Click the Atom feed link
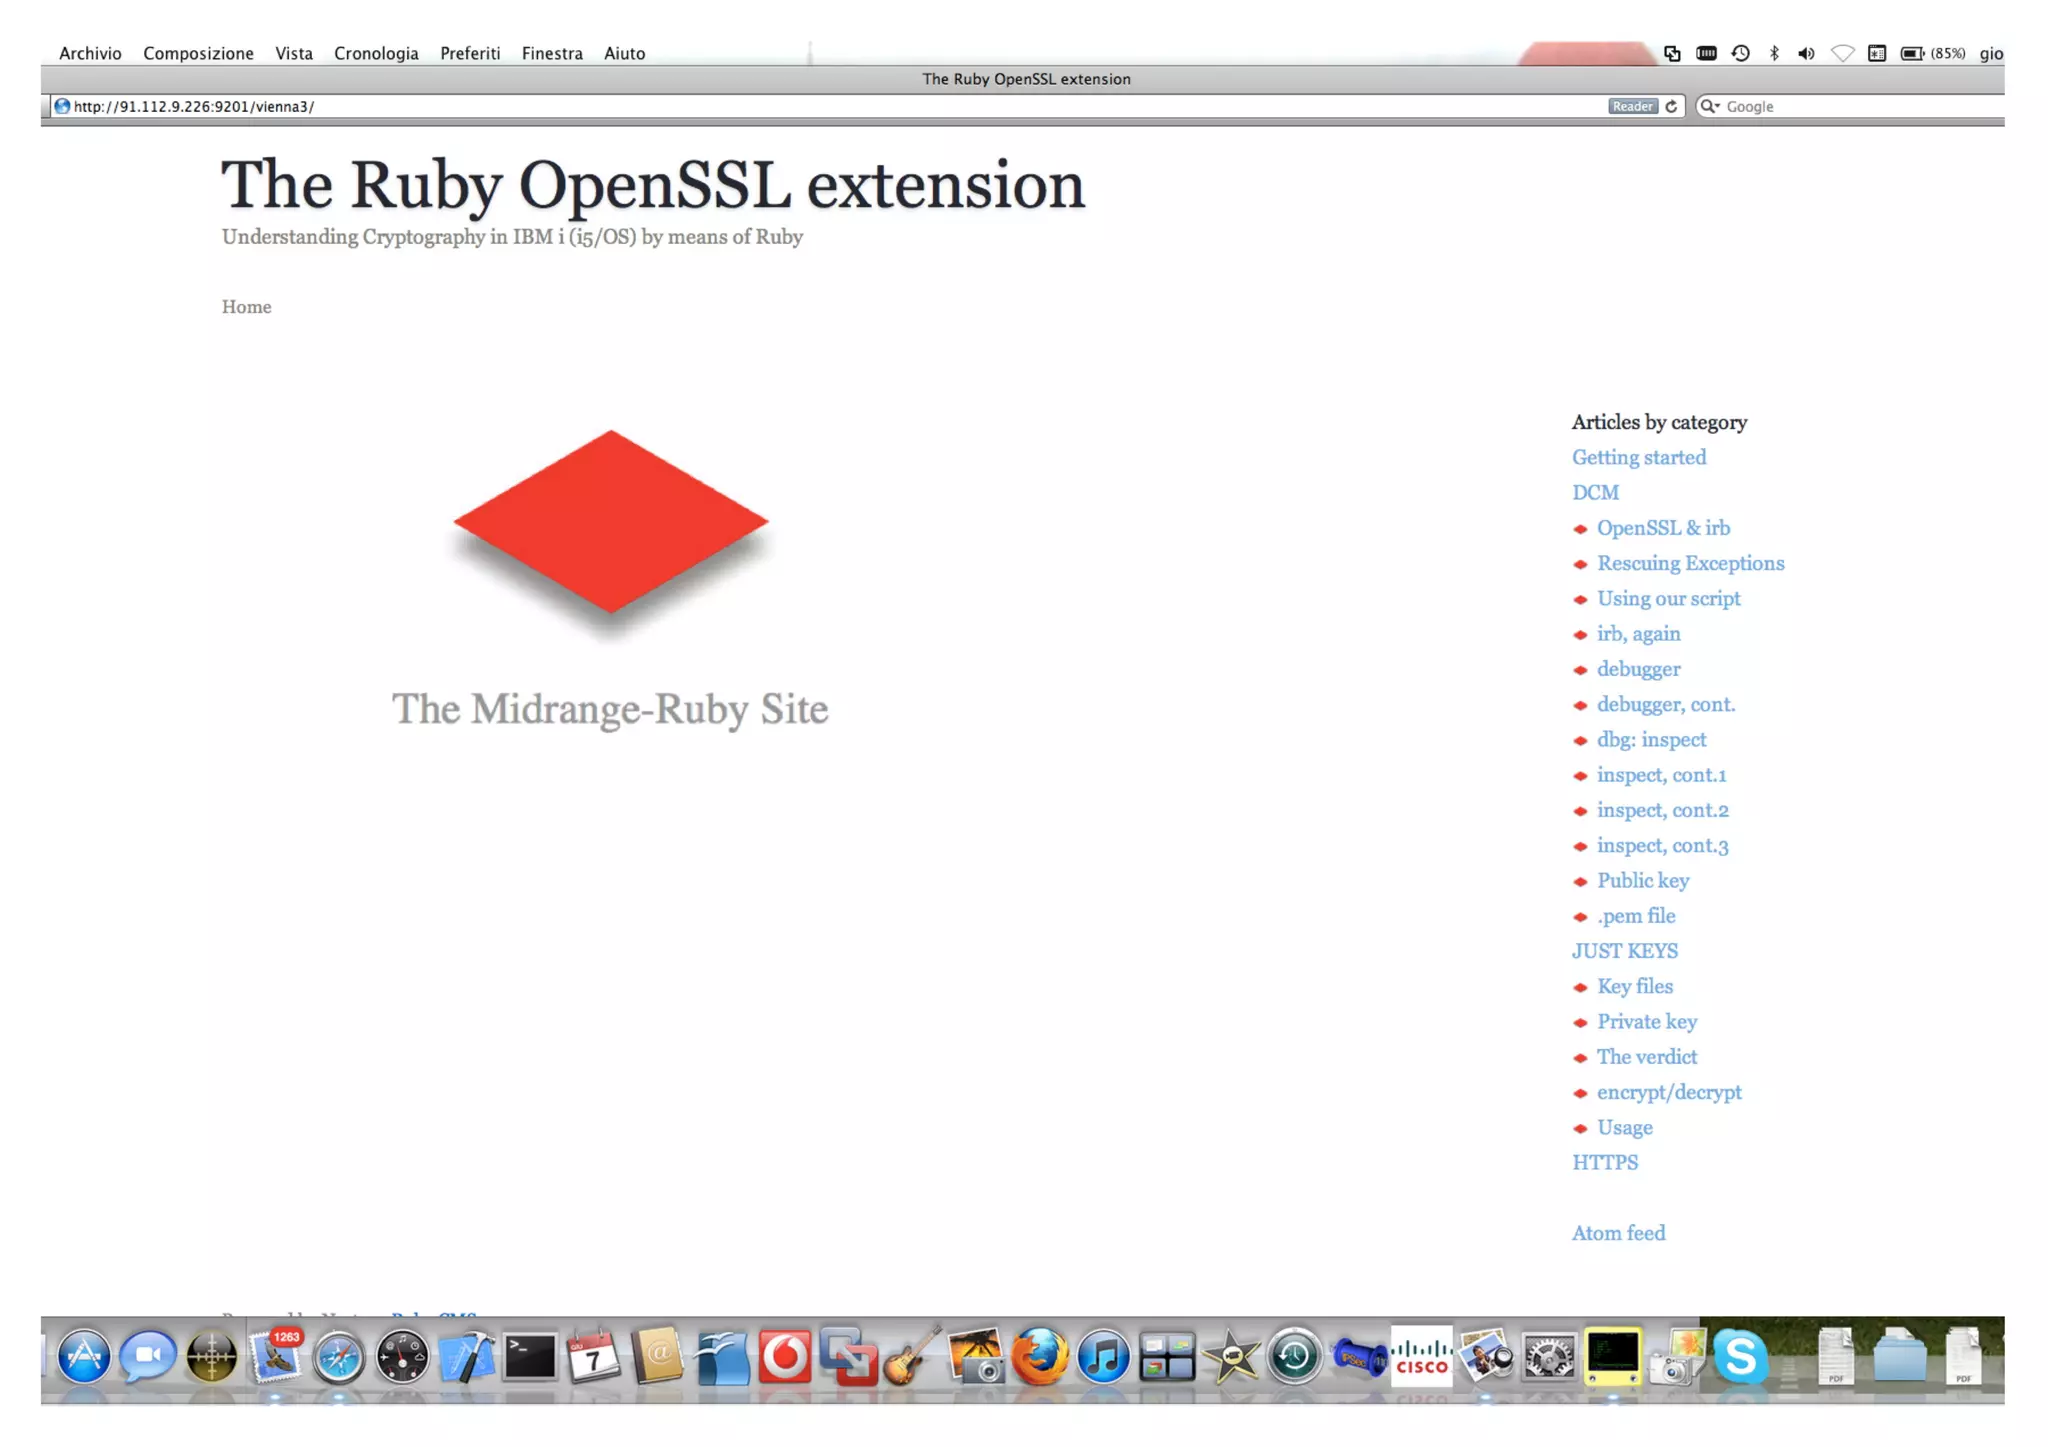Screen dimensions: 2048x1447 [1618, 1233]
